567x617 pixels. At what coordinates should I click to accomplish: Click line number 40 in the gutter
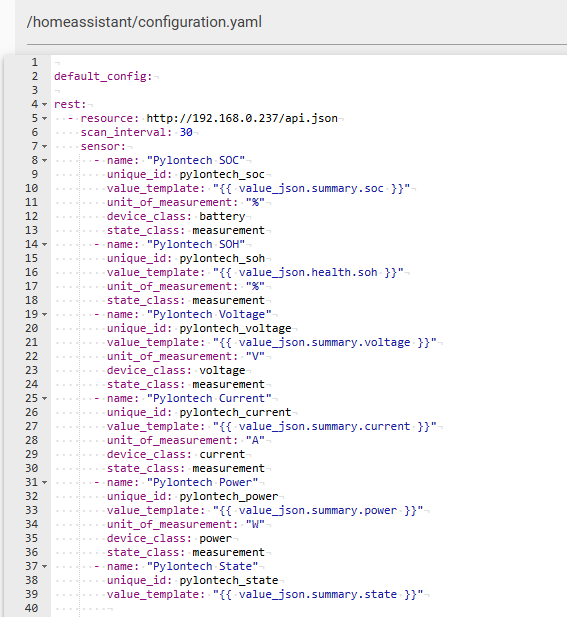pyautogui.click(x=31, y=608)
